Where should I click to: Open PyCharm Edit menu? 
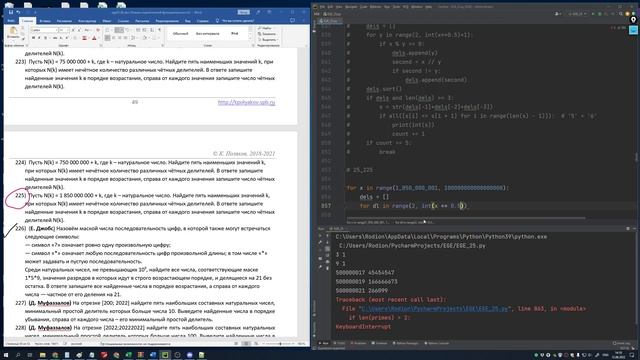(330, 7)
